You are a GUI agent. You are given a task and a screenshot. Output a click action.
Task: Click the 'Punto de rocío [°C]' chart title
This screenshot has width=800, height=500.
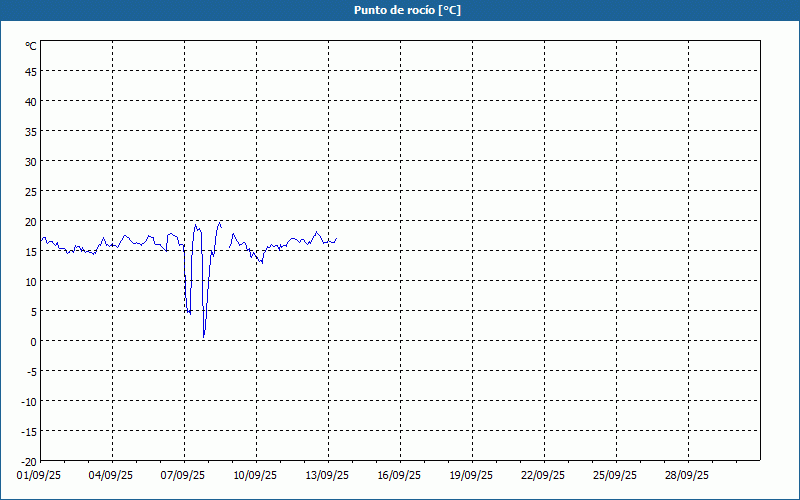[x=407, y=10]
